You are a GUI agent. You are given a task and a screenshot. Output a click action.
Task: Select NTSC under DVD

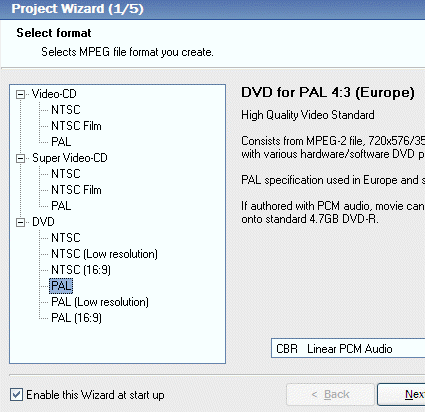pyautogui.click(x=66, y=238)
